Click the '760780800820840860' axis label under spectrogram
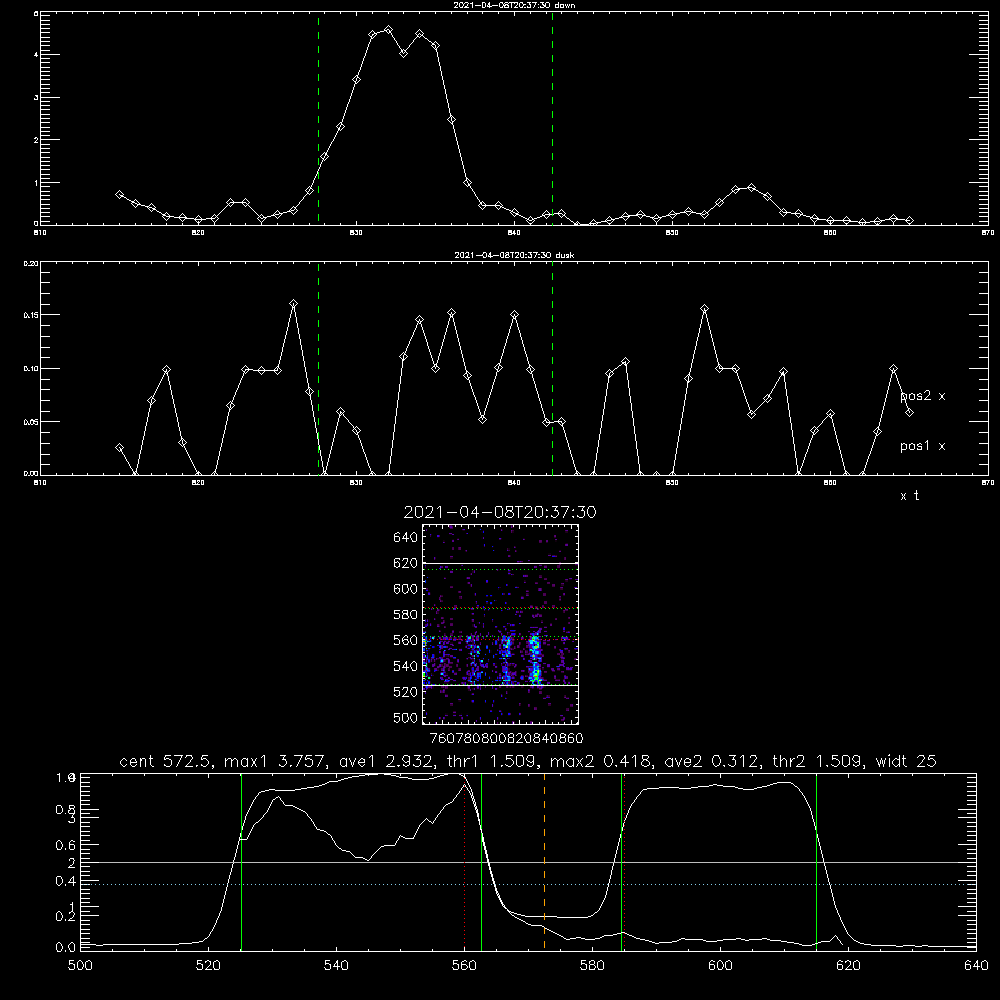Image resolution: width=1000 pixels, height=1000 pixels. click(x=506, y=739)
